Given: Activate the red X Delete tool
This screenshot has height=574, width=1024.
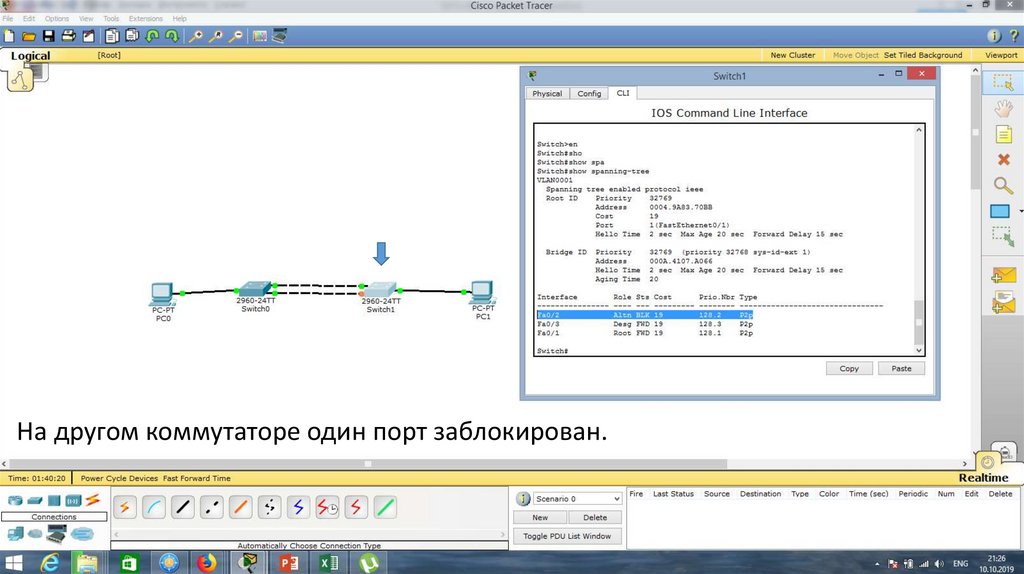Looking at the screenshot, I should (1004, 159).
